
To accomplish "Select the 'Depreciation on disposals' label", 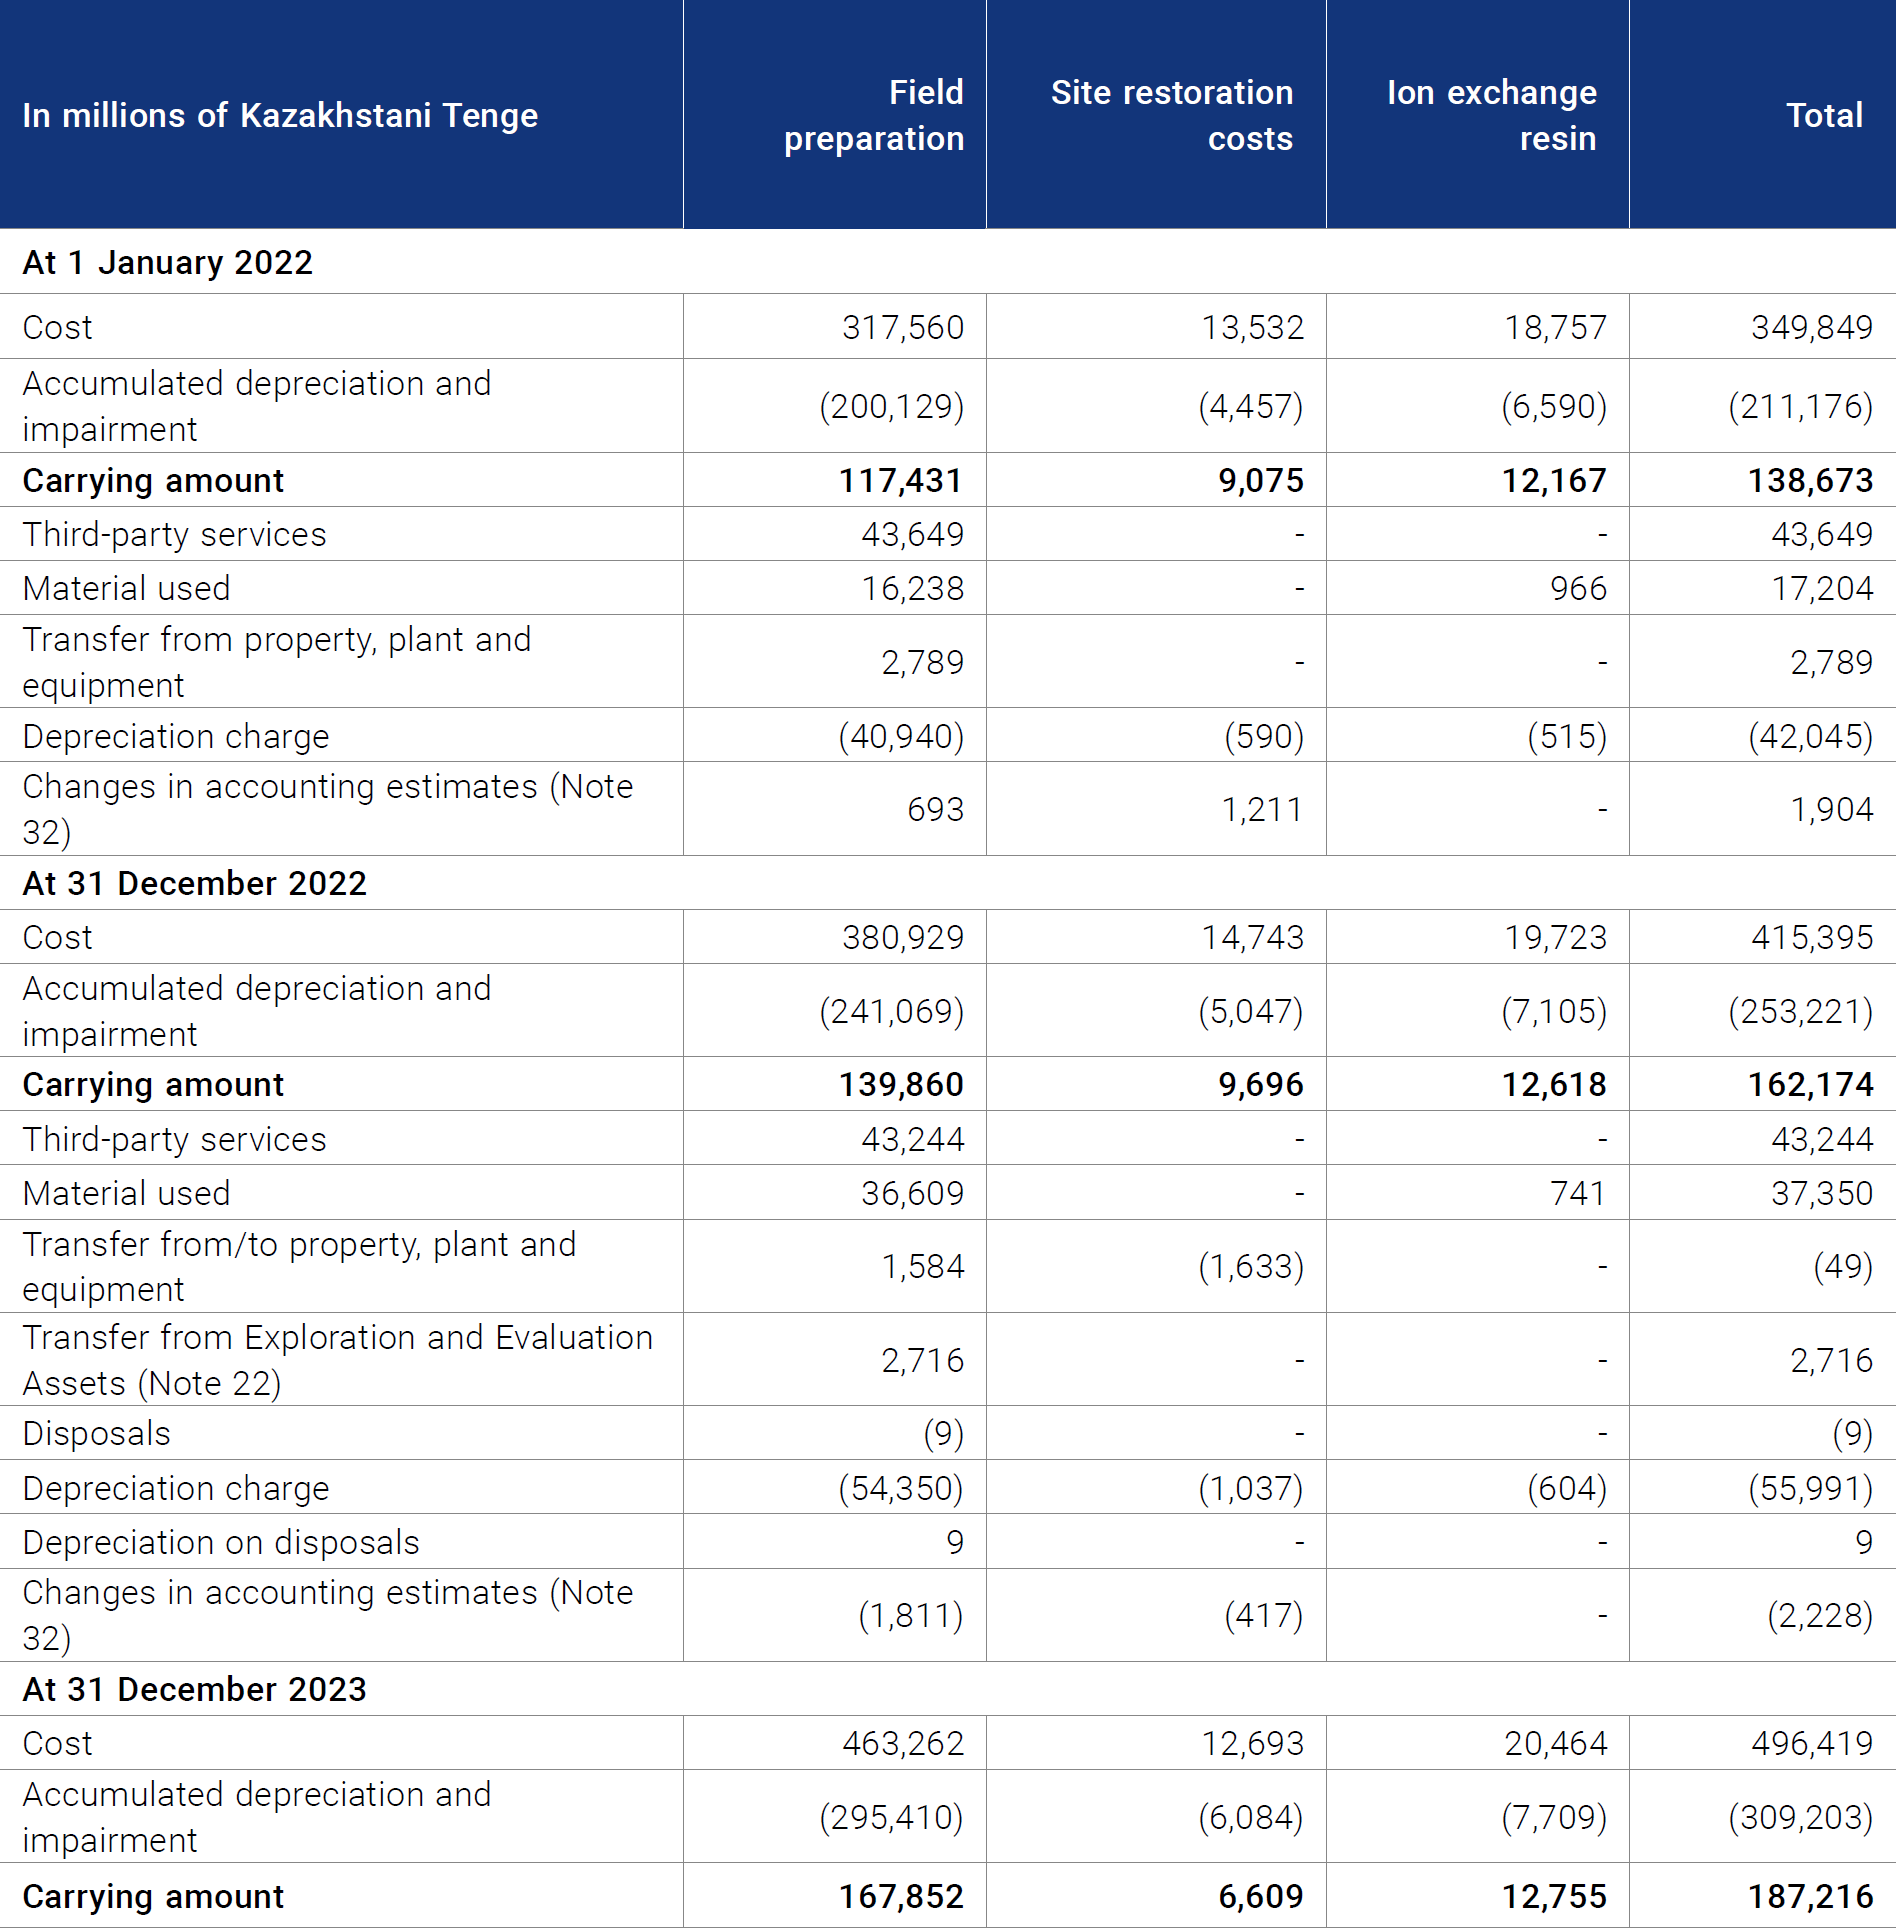I will pos(221,1542).
